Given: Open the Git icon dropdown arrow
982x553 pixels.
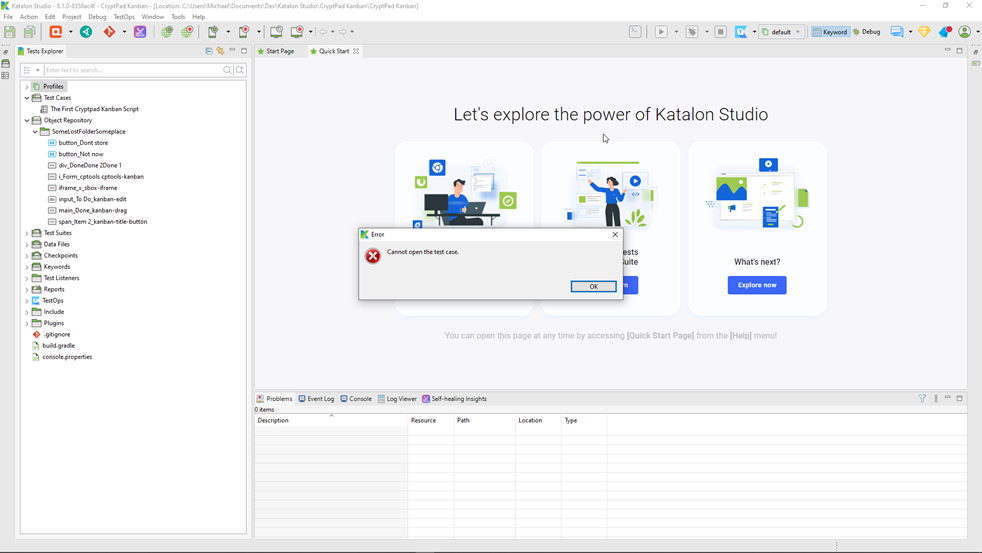Looking at the screenshot, I should coord(124,32).
